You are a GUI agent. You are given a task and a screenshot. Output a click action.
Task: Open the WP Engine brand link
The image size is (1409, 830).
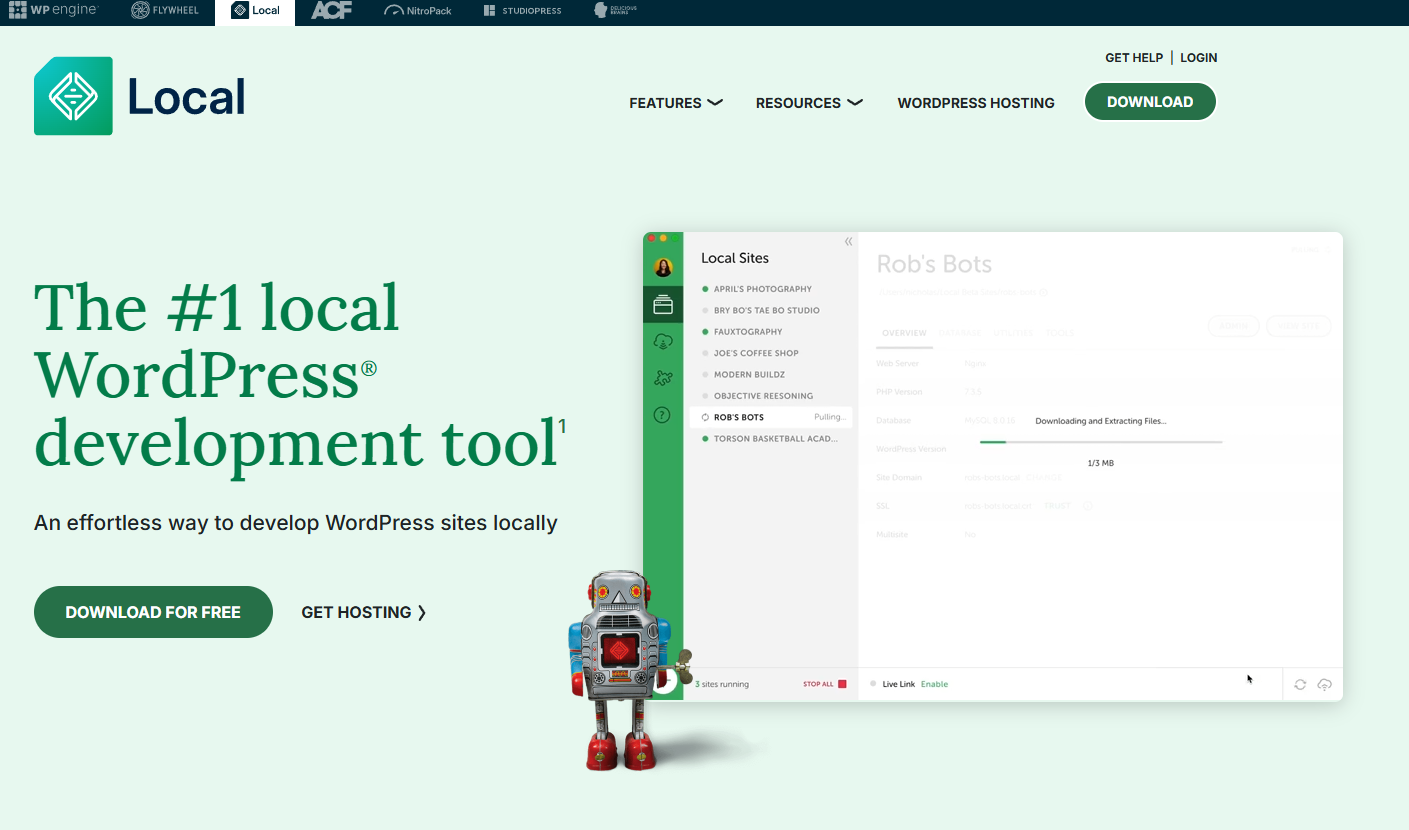[54, 10]
